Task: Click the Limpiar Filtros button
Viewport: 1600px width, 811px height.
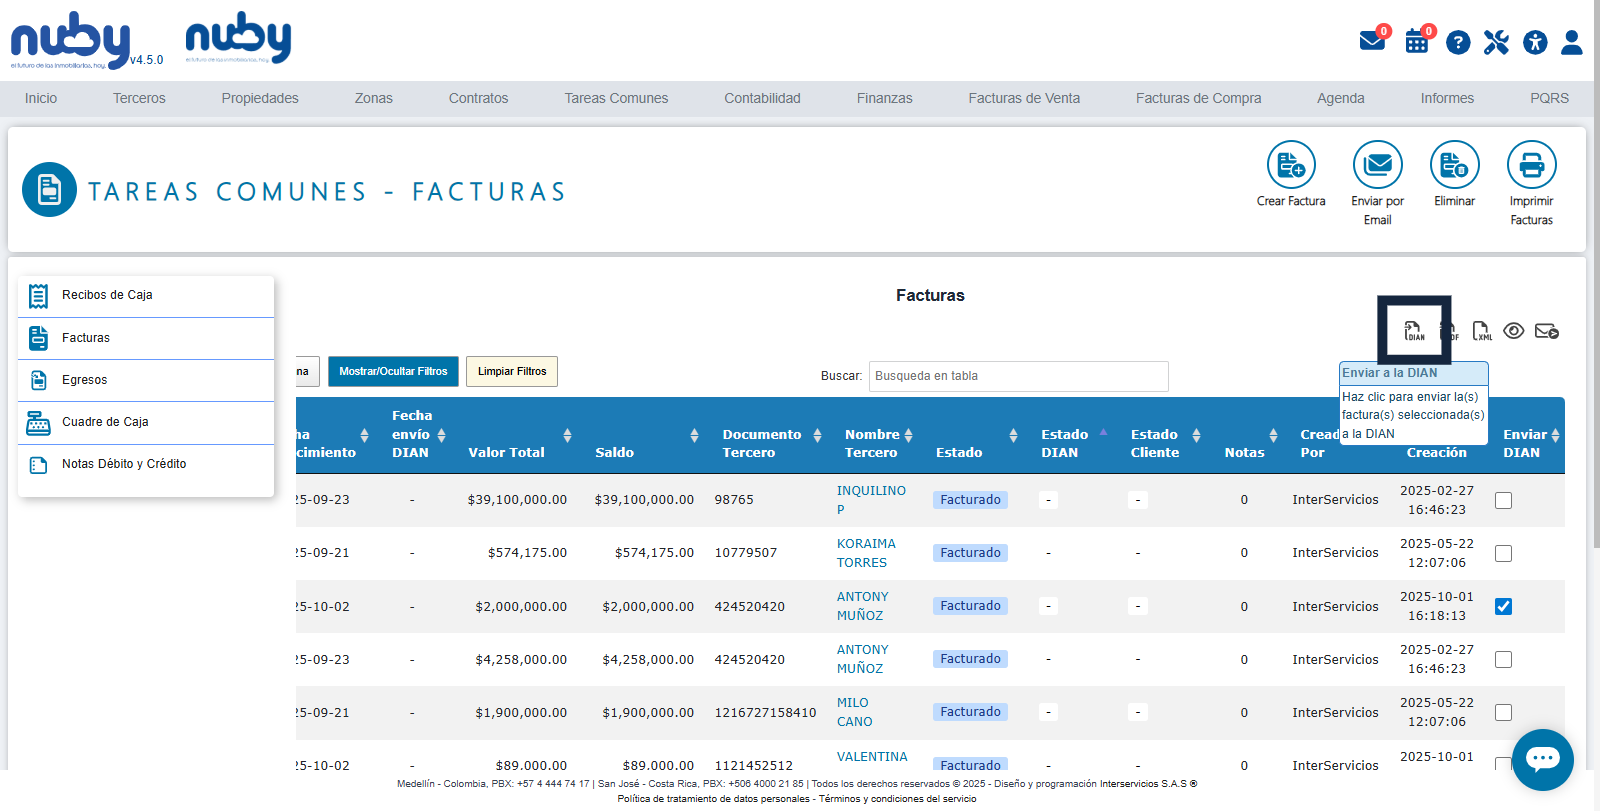Action: (512, 371)
